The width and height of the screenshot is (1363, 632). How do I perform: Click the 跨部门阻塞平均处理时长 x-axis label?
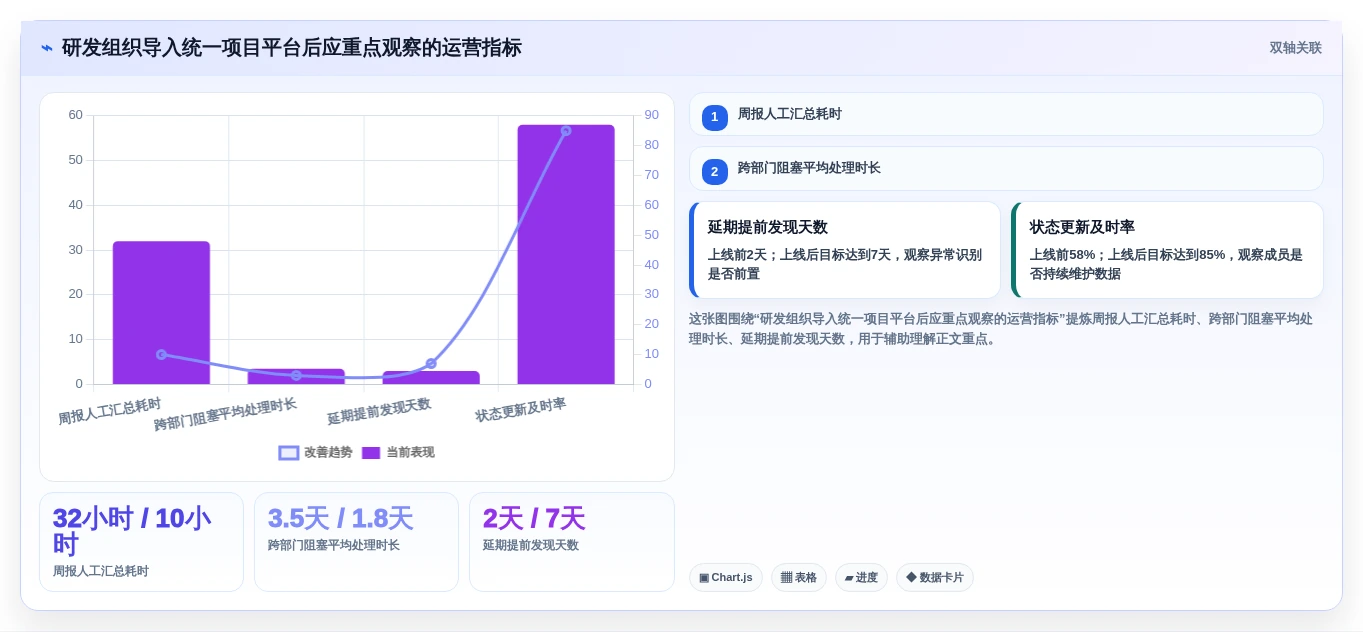(225, 414)
